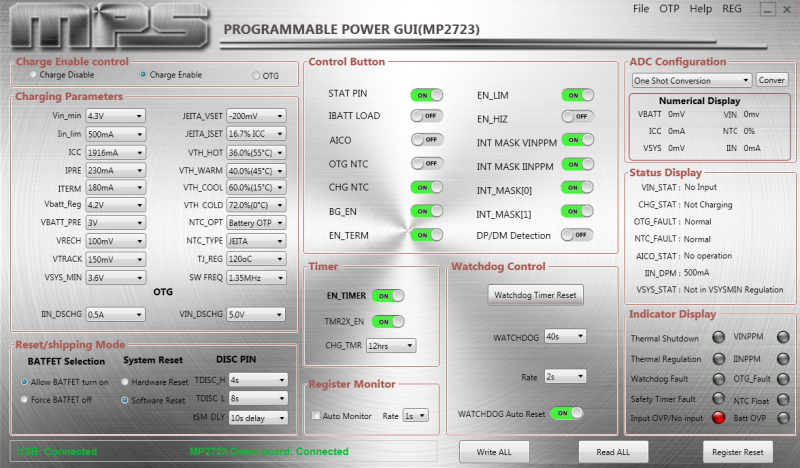Image resolution: width=800 pixels, height=468 pixels.
Task: Open the JEITA_VSET dropdown
Action: coord(256,116)
